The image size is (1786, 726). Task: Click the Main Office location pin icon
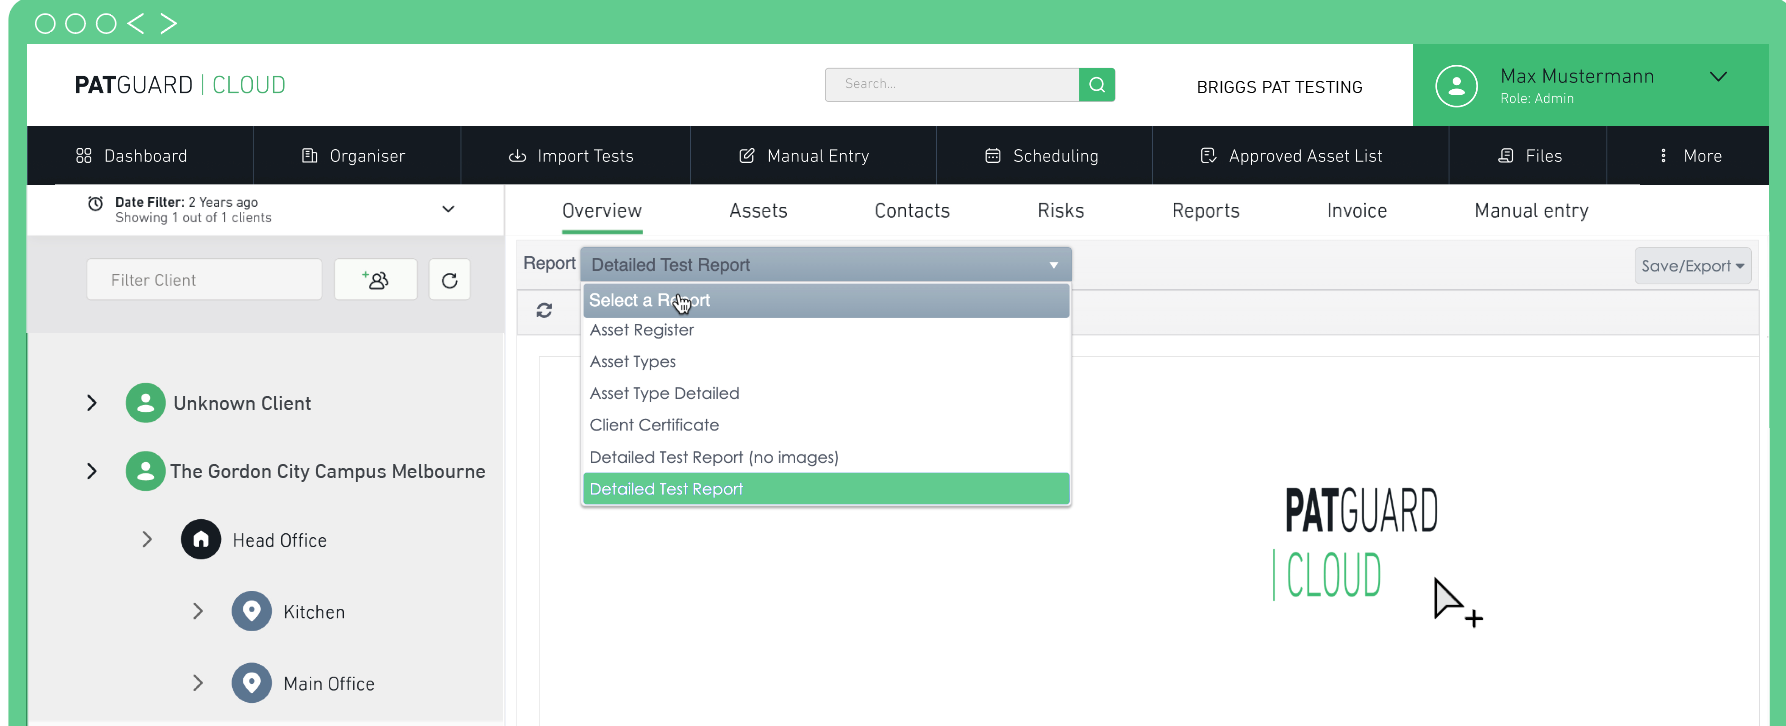click(x=252, y=683)
